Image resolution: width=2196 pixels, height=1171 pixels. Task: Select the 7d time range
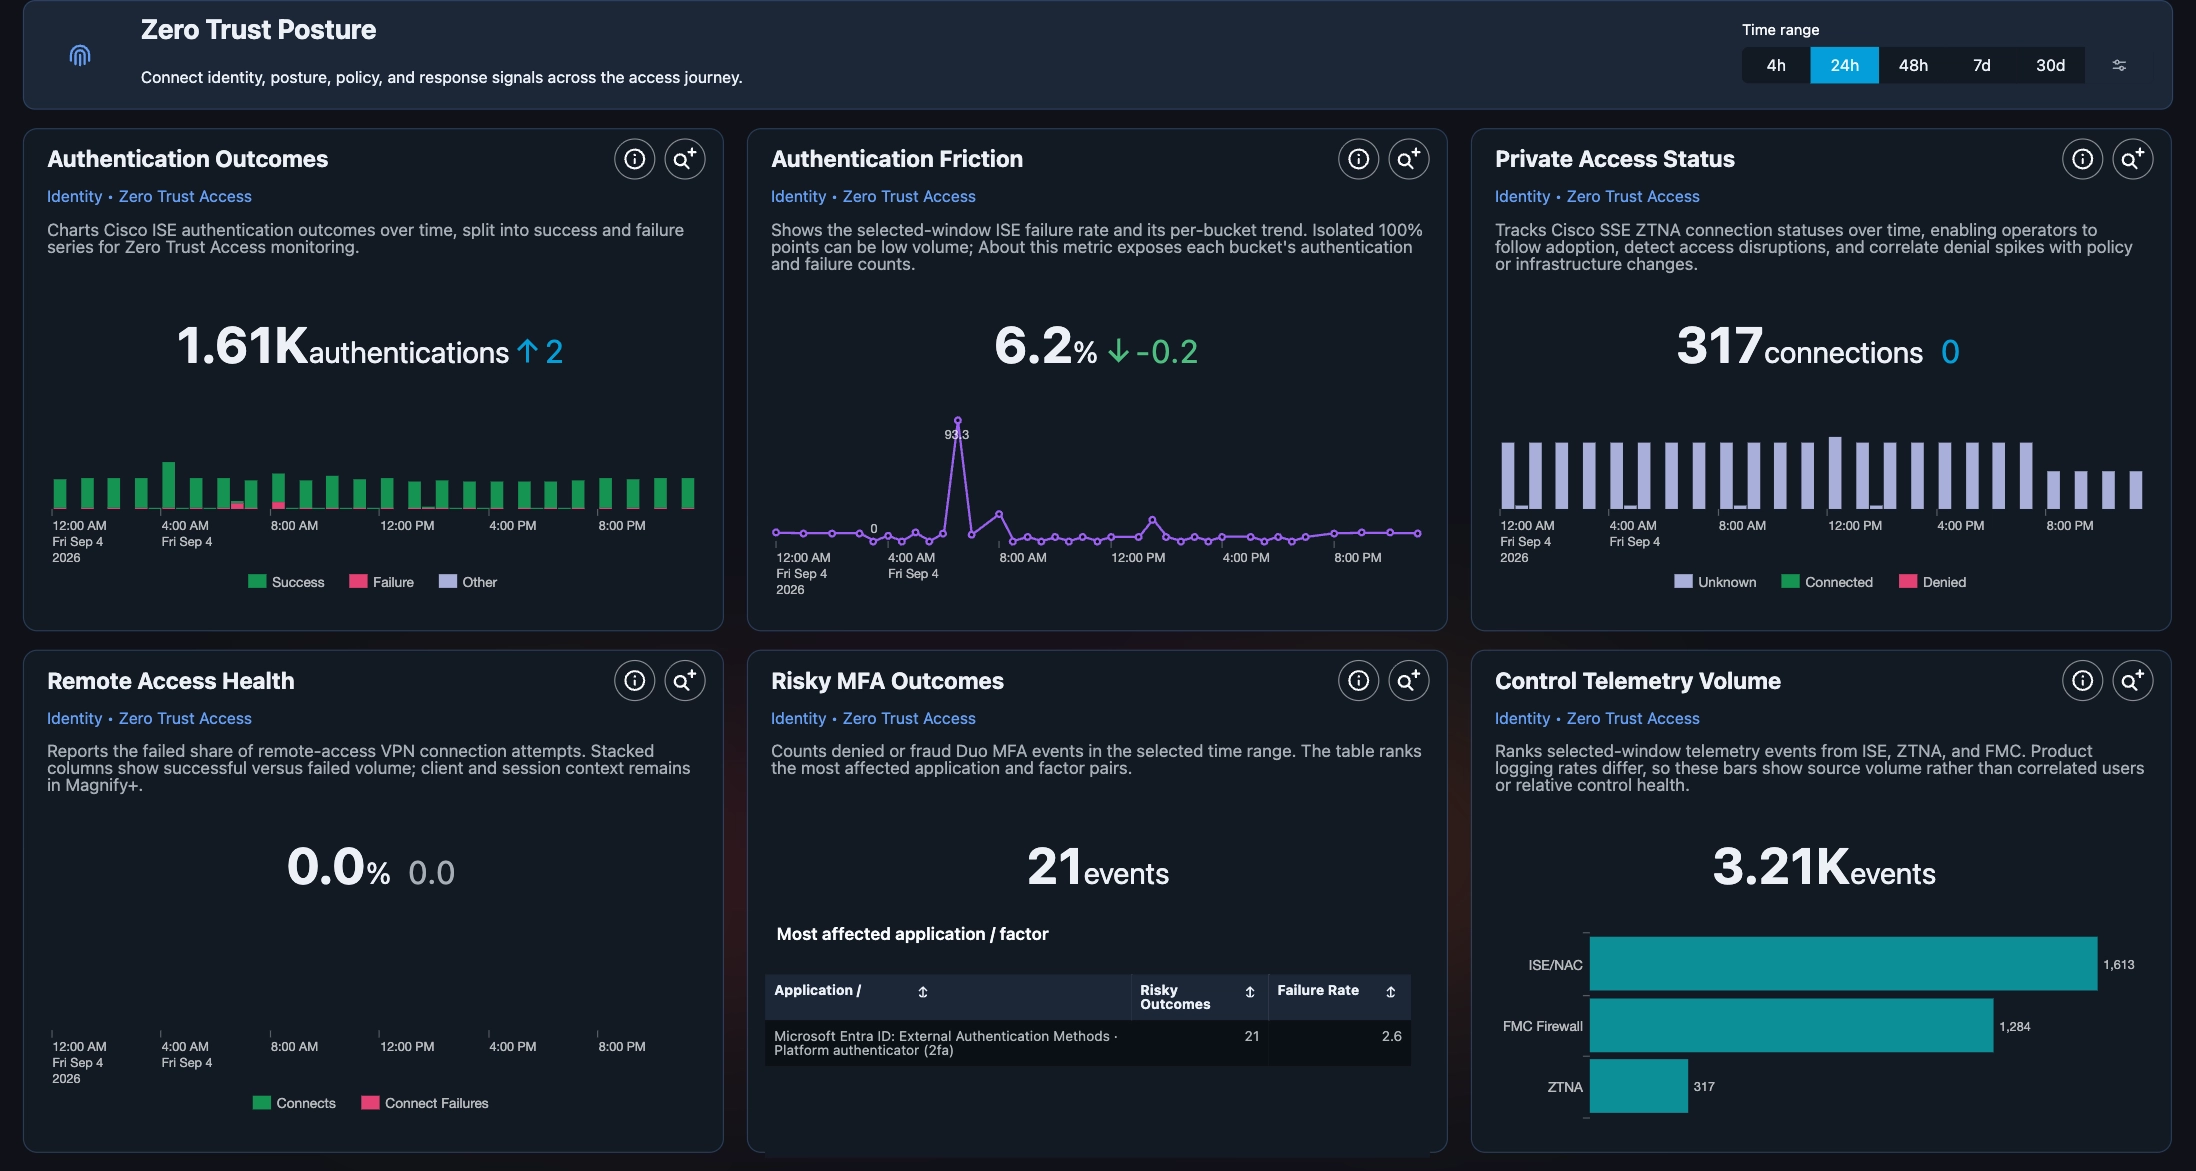click(x=1981, y=65)
